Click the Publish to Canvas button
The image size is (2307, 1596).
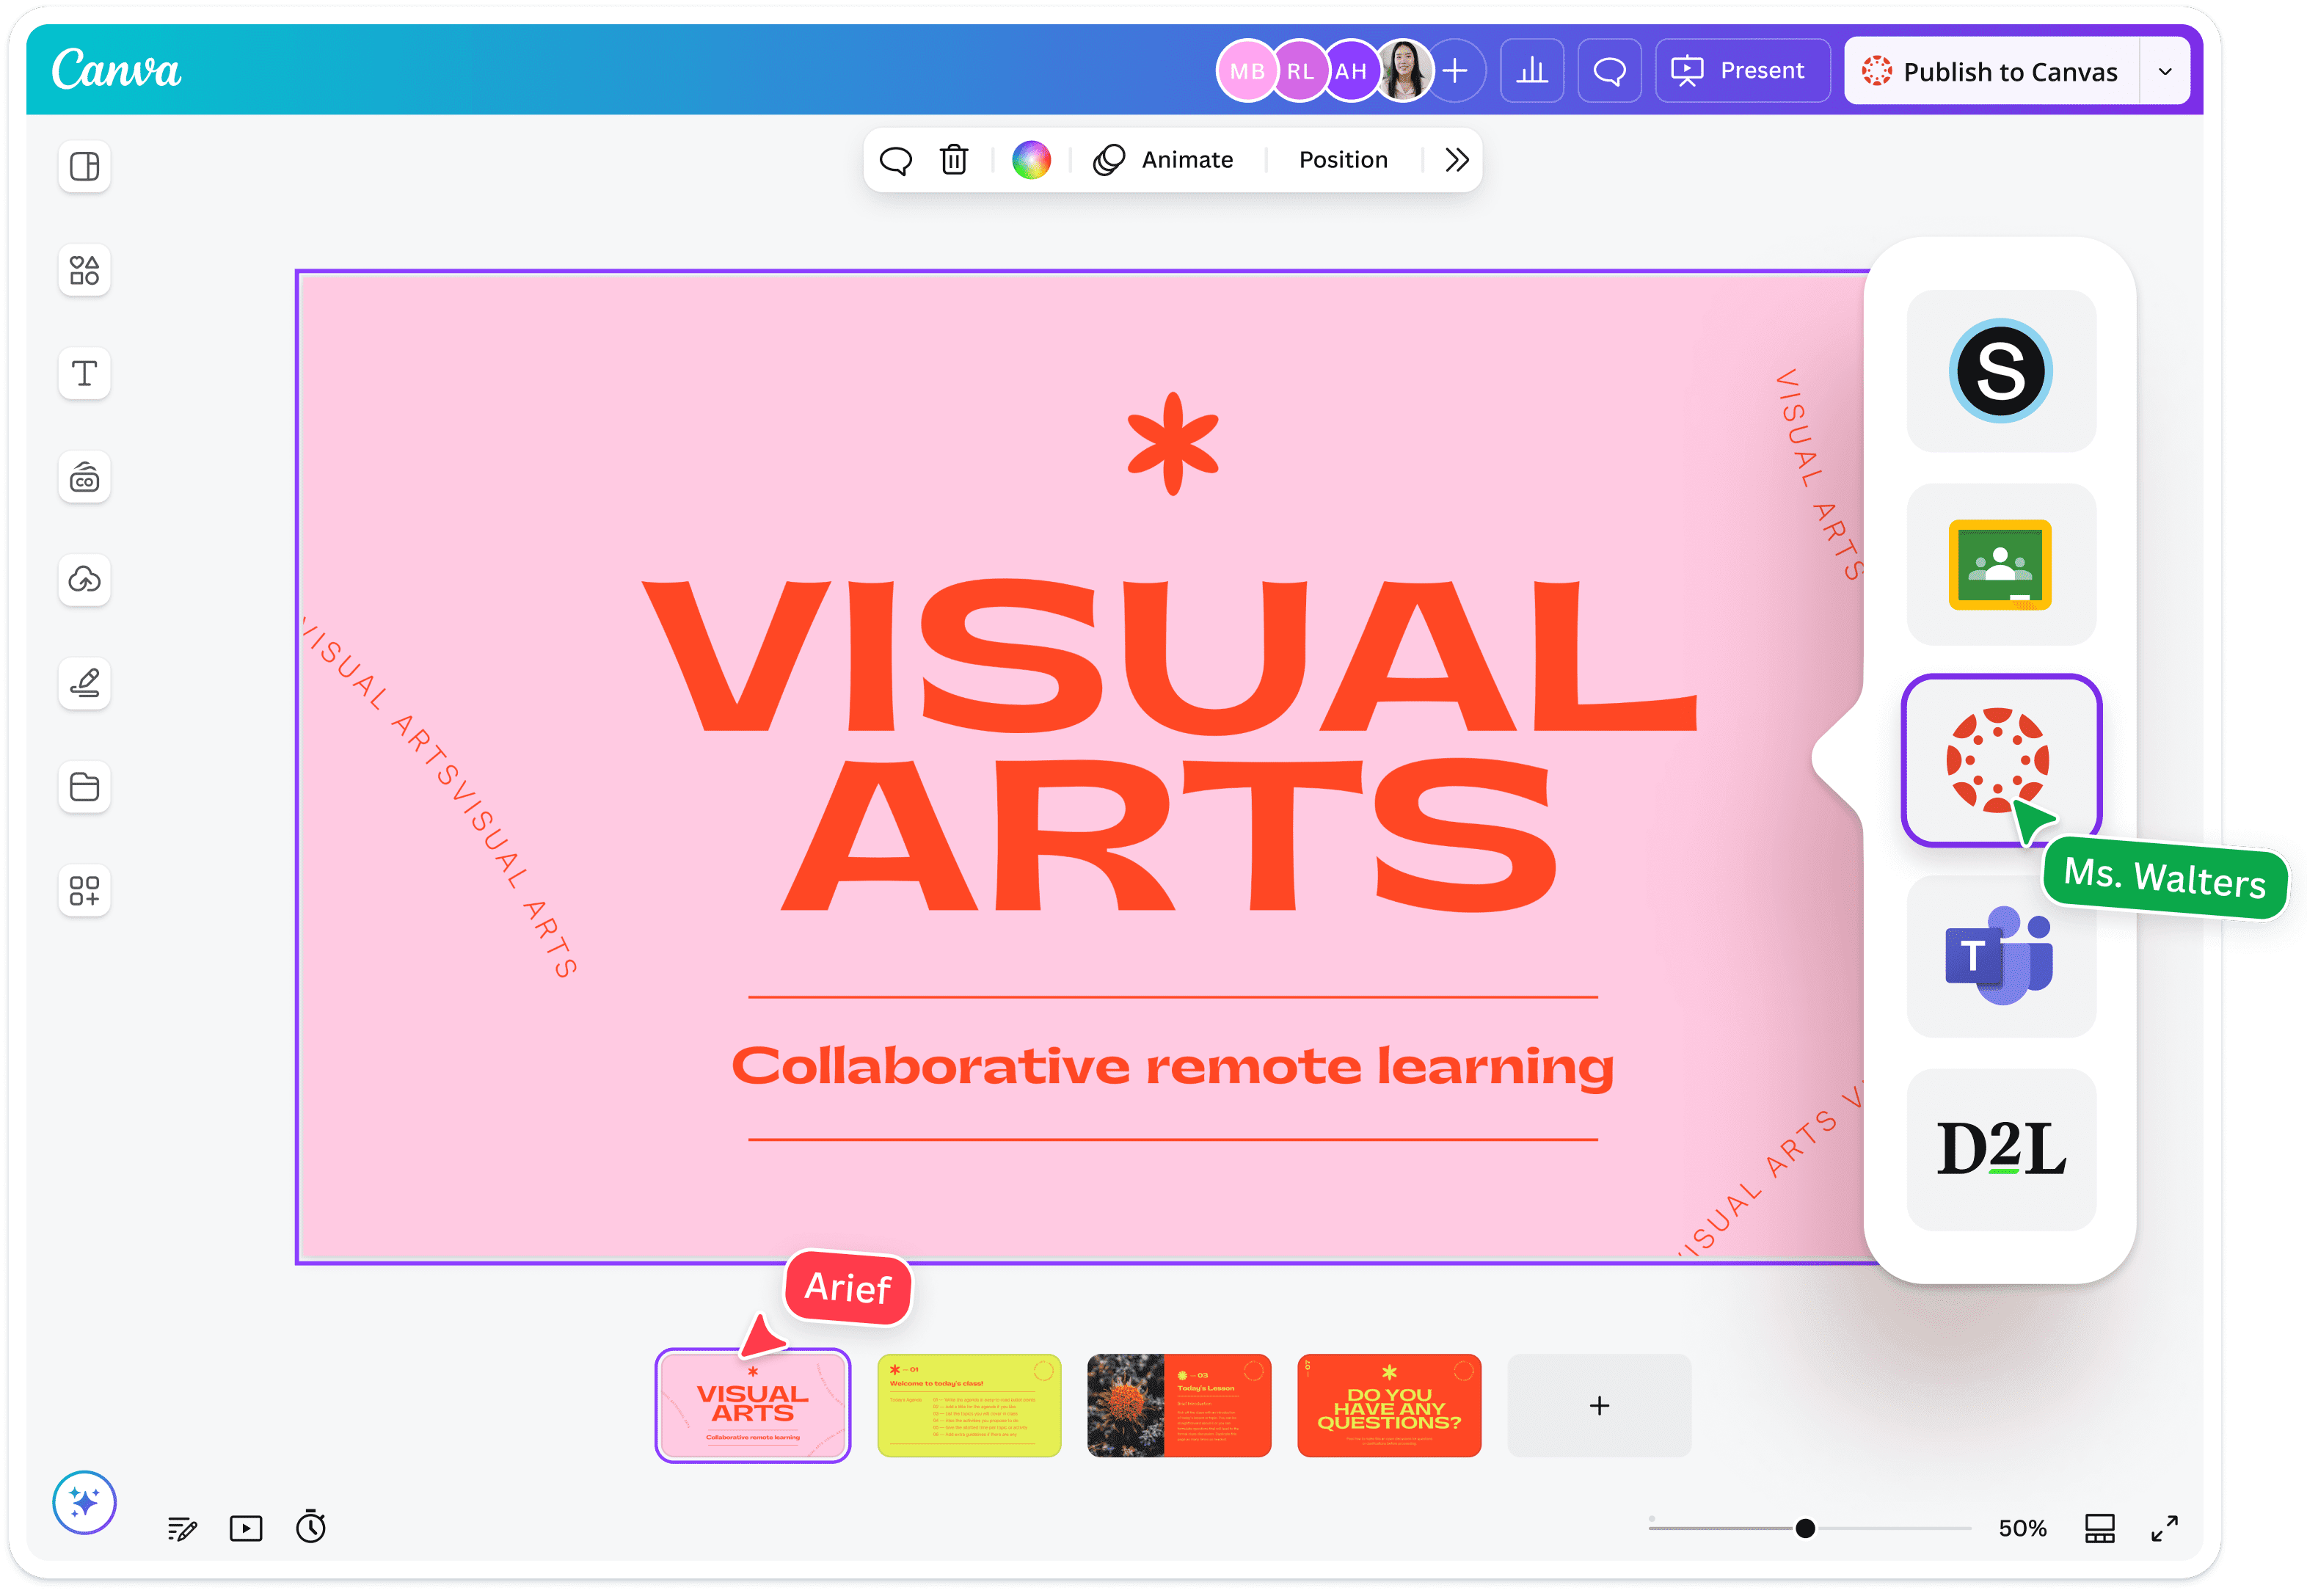[1991, 72]
